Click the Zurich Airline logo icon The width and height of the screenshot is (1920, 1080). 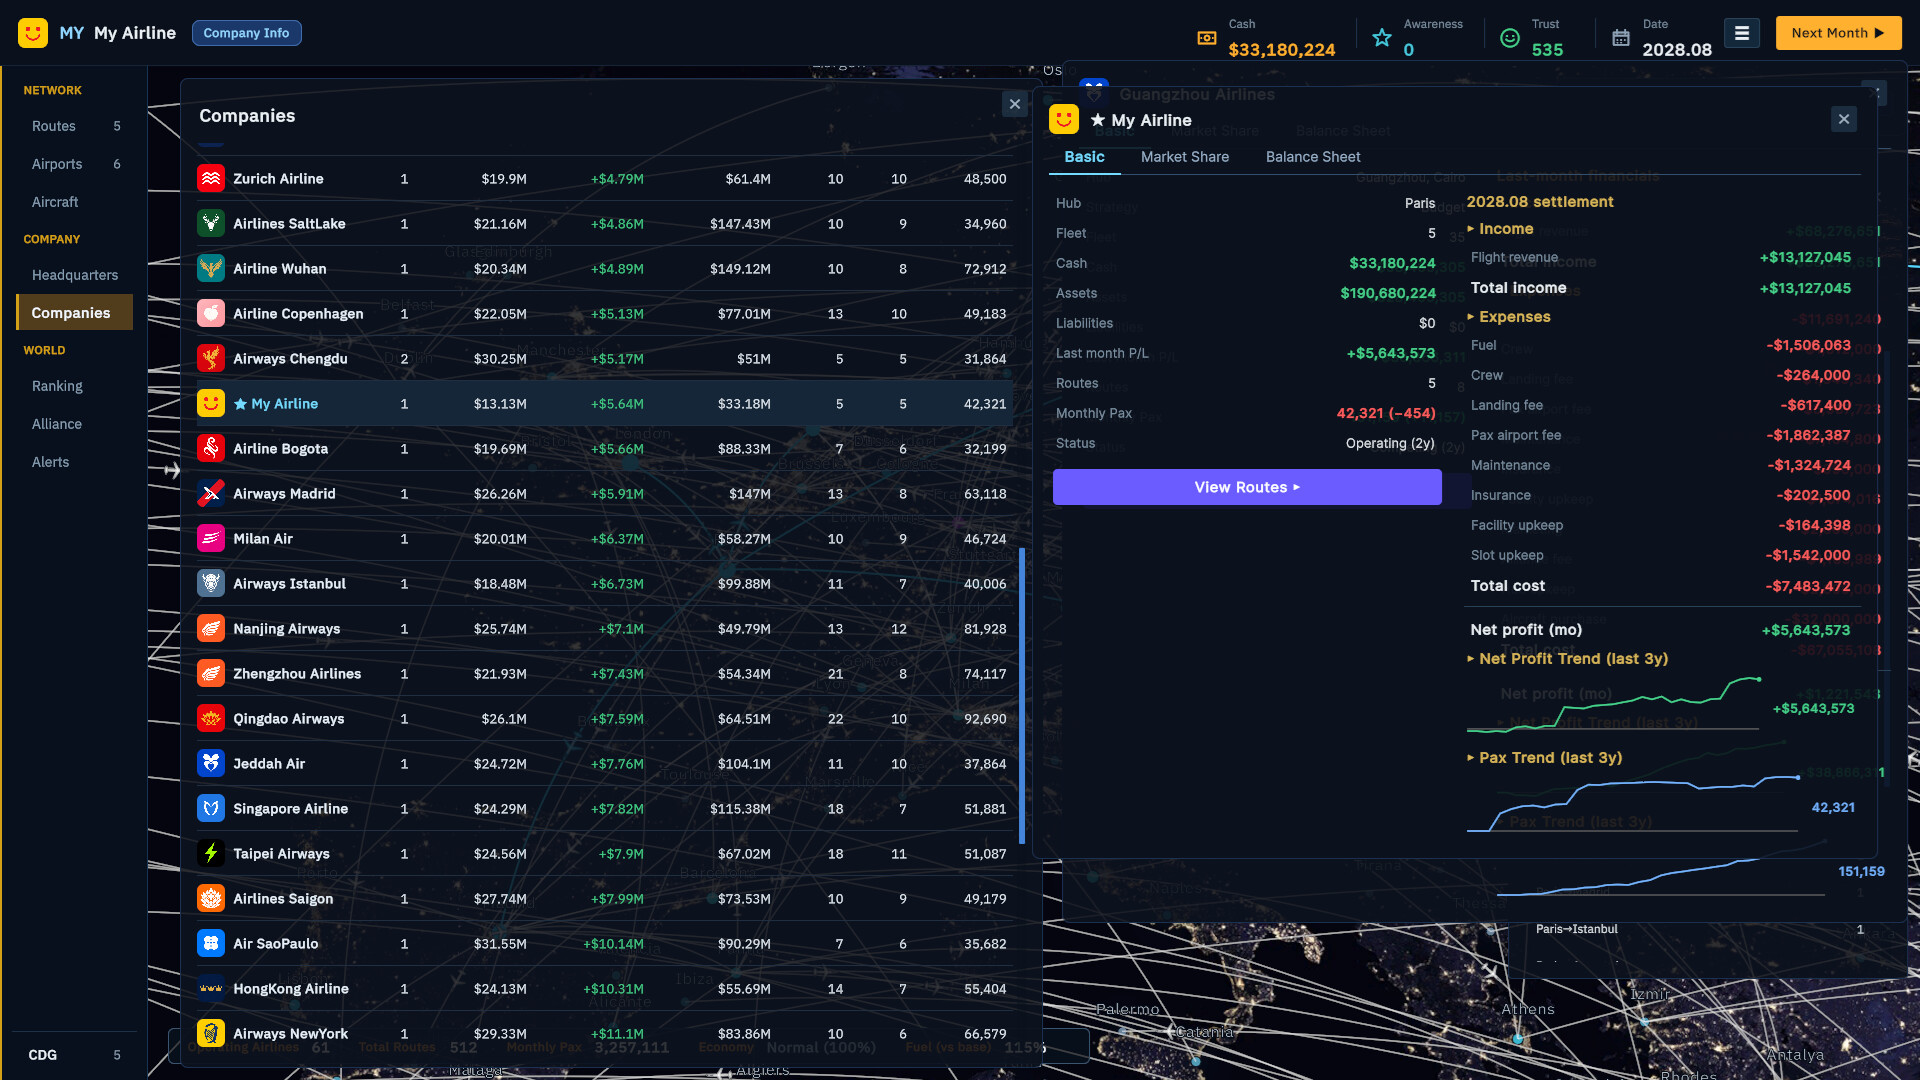(x=211, y=179)
